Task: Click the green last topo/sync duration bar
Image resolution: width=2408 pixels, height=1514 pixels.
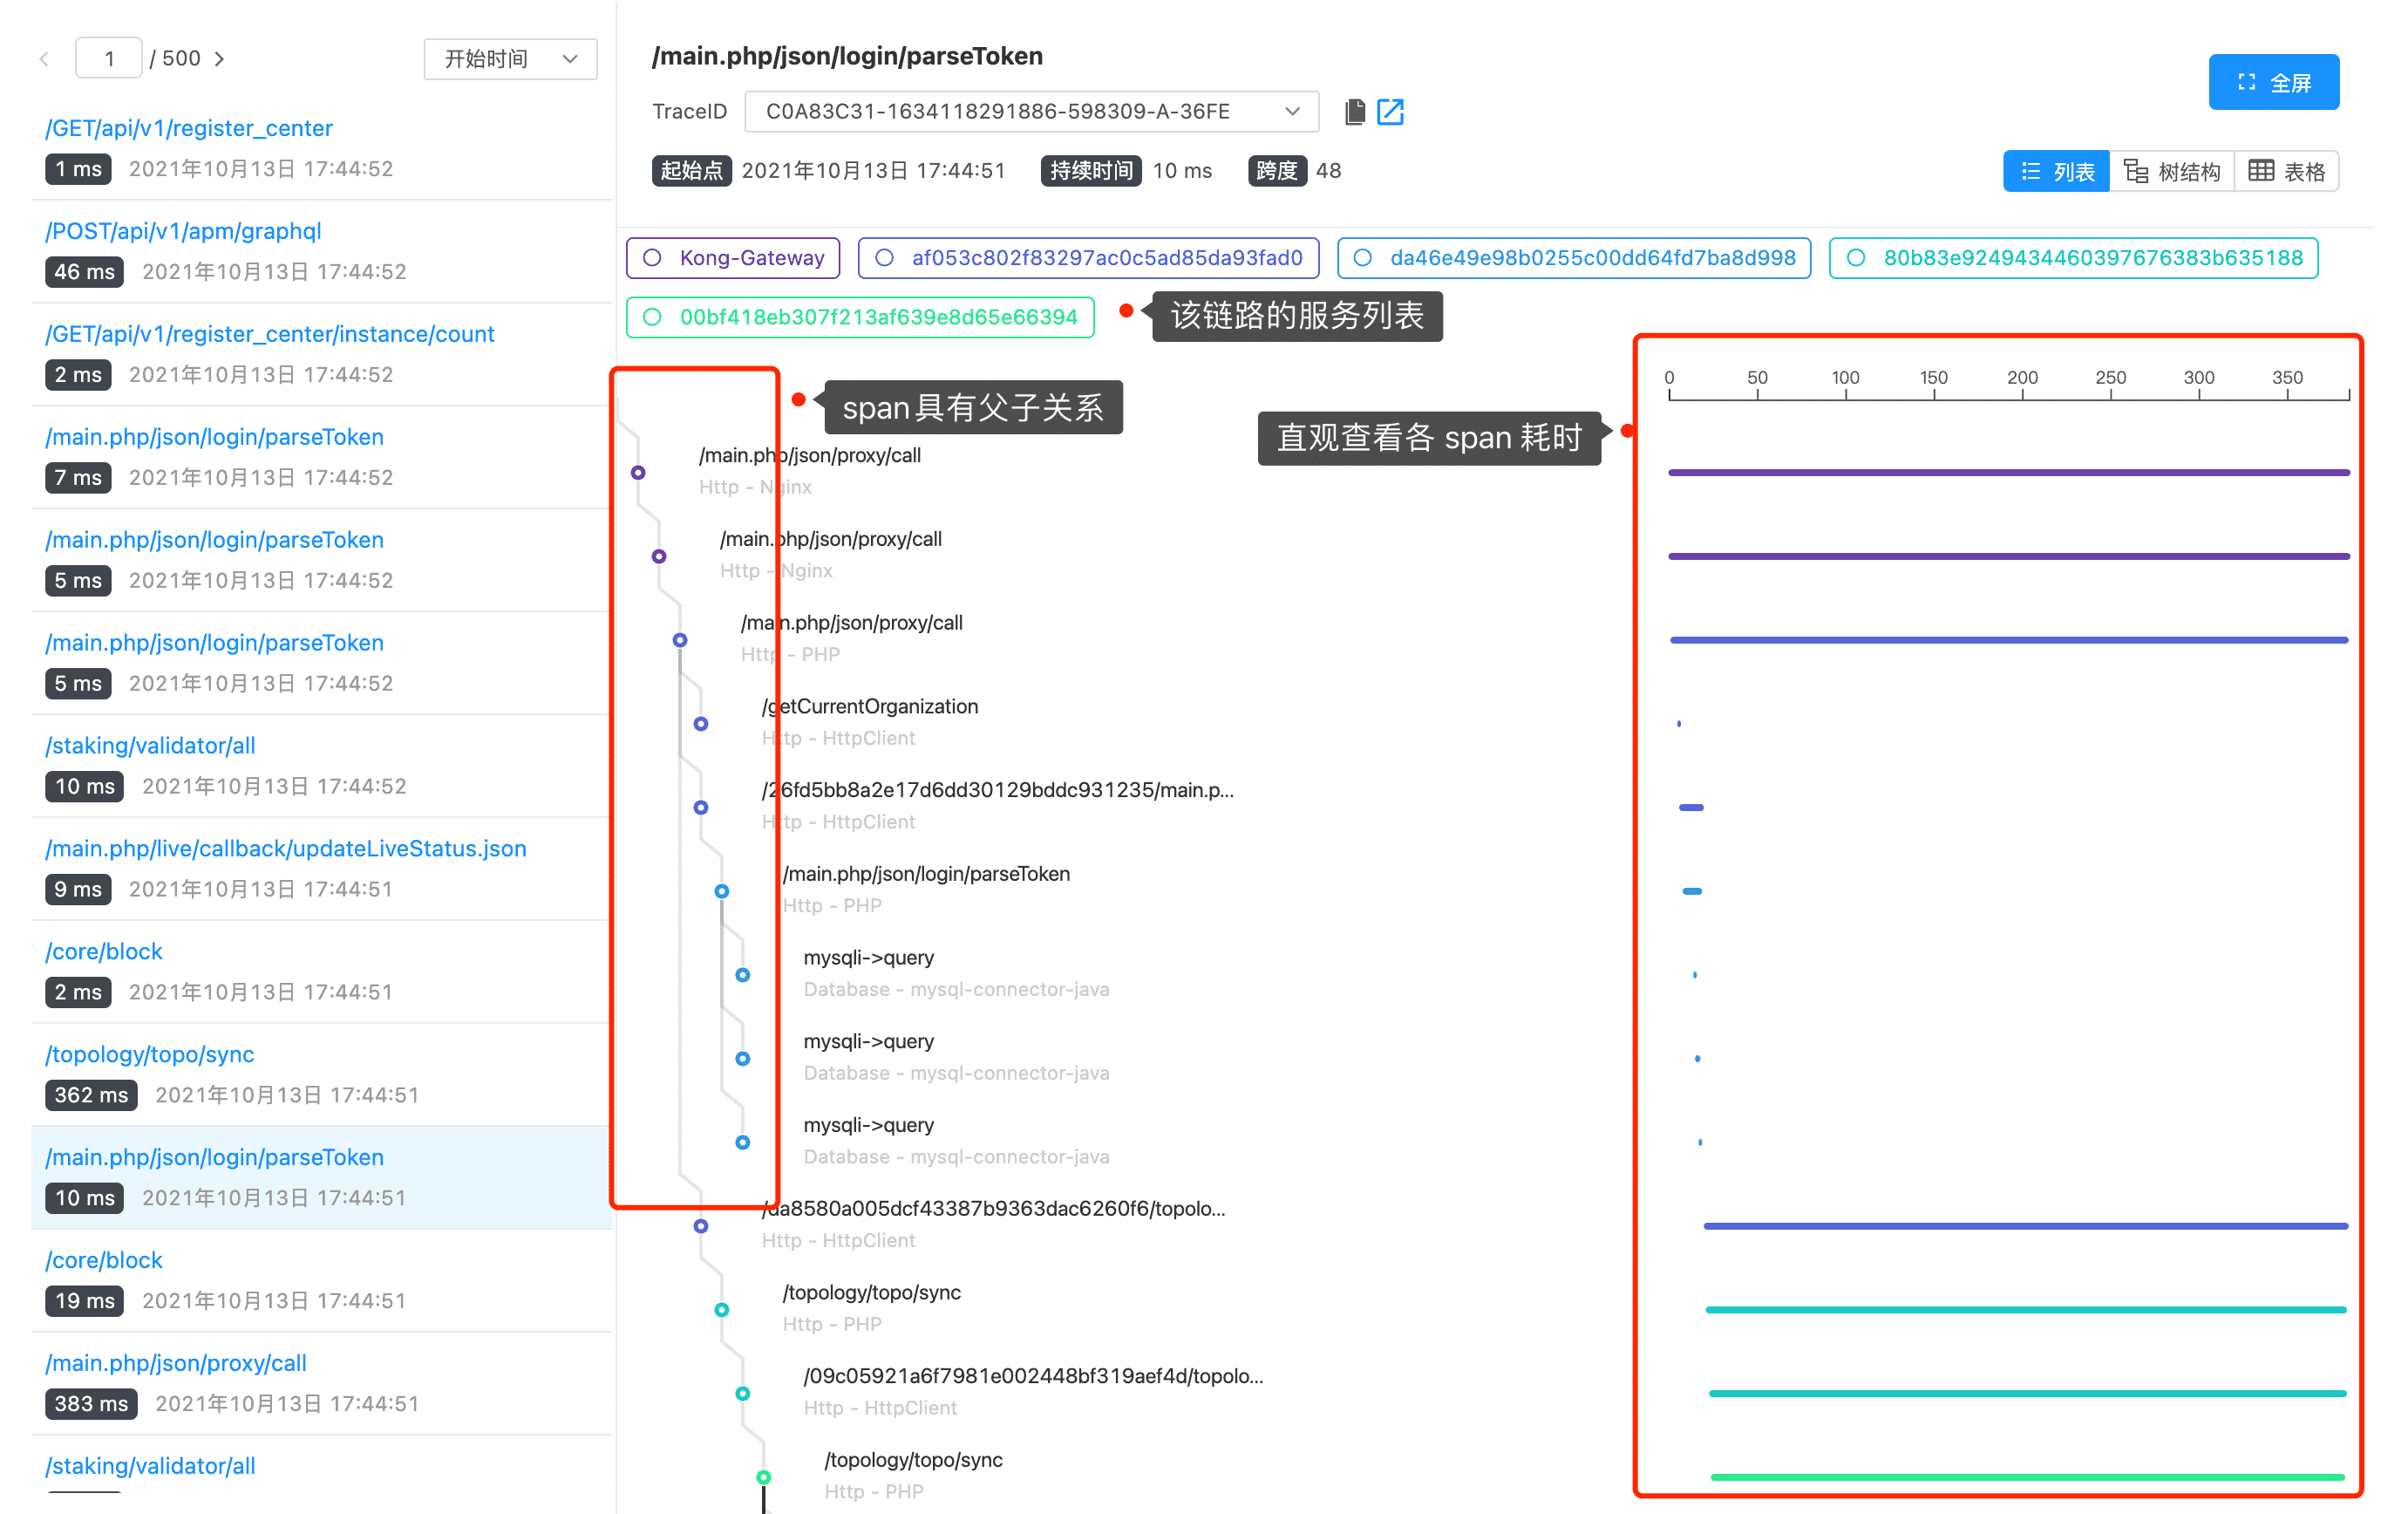Action: 2028,1477
